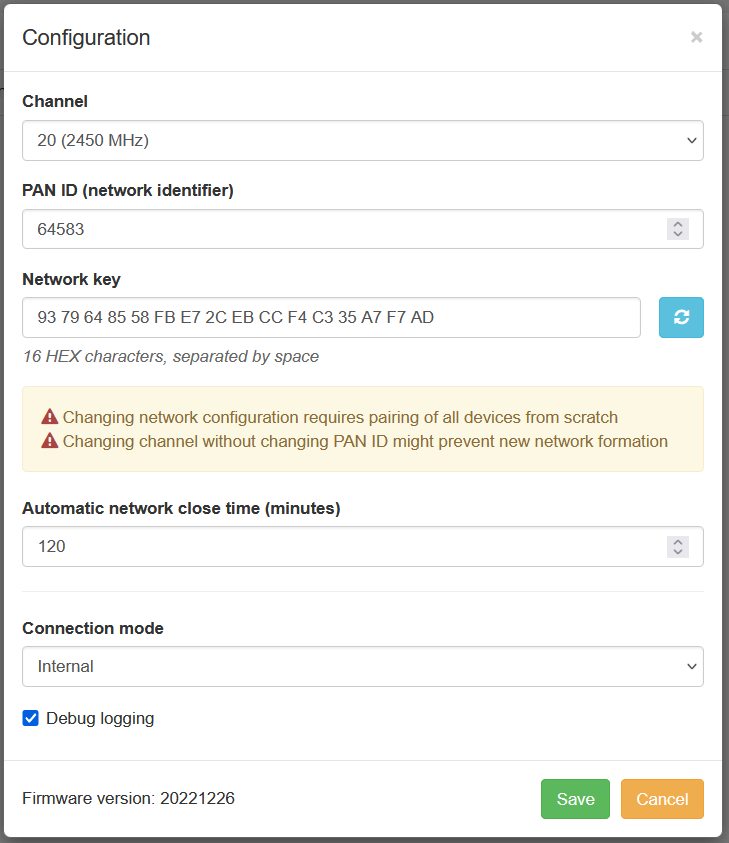The height and width of the screenshot is (843, 729).
Task: Click the Debug logging label
Action: [100, 718]
